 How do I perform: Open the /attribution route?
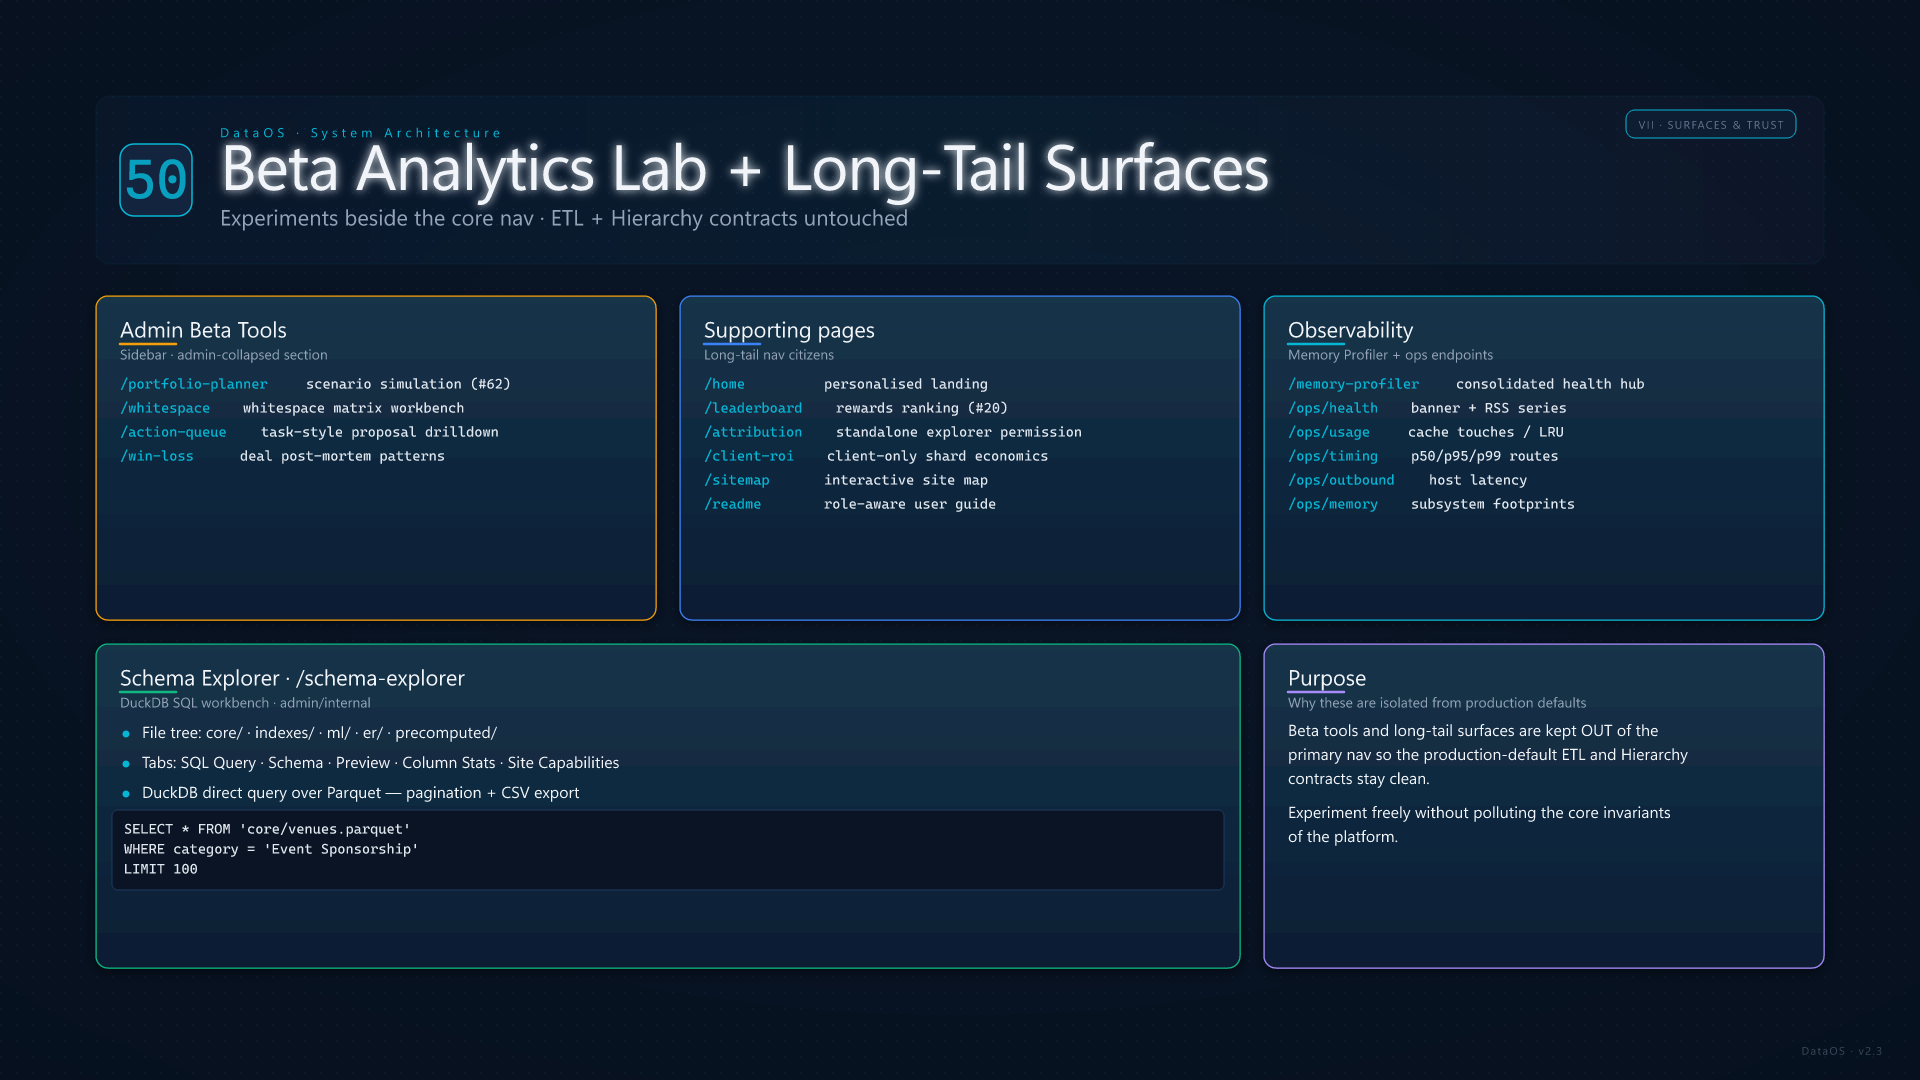pyautogui.click(x=753, y=432)
